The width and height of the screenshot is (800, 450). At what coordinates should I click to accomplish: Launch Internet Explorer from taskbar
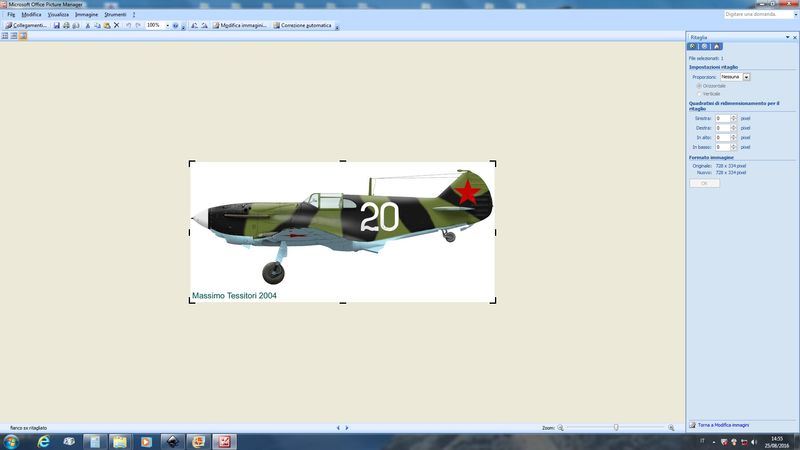[x=44, y=441]
